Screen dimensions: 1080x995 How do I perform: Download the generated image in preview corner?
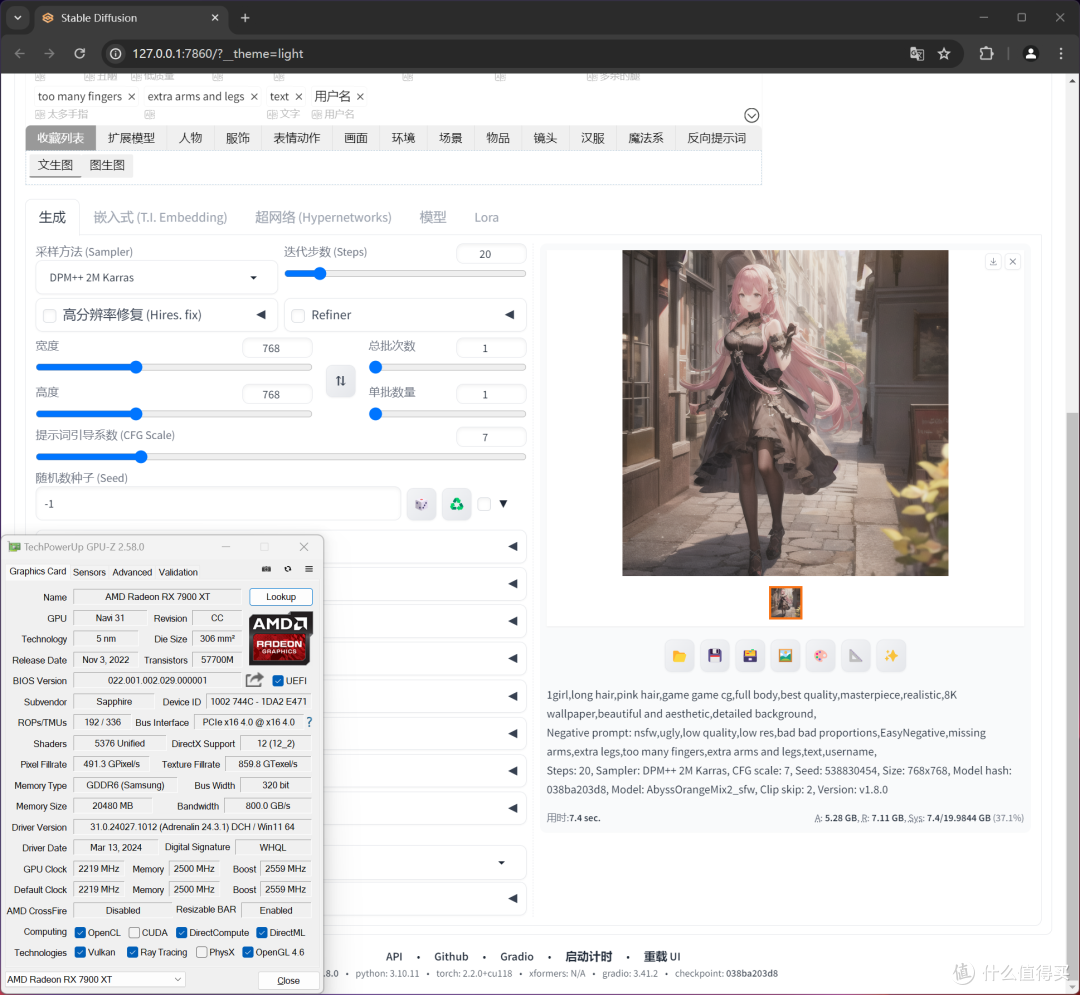(x=993, y=262)
